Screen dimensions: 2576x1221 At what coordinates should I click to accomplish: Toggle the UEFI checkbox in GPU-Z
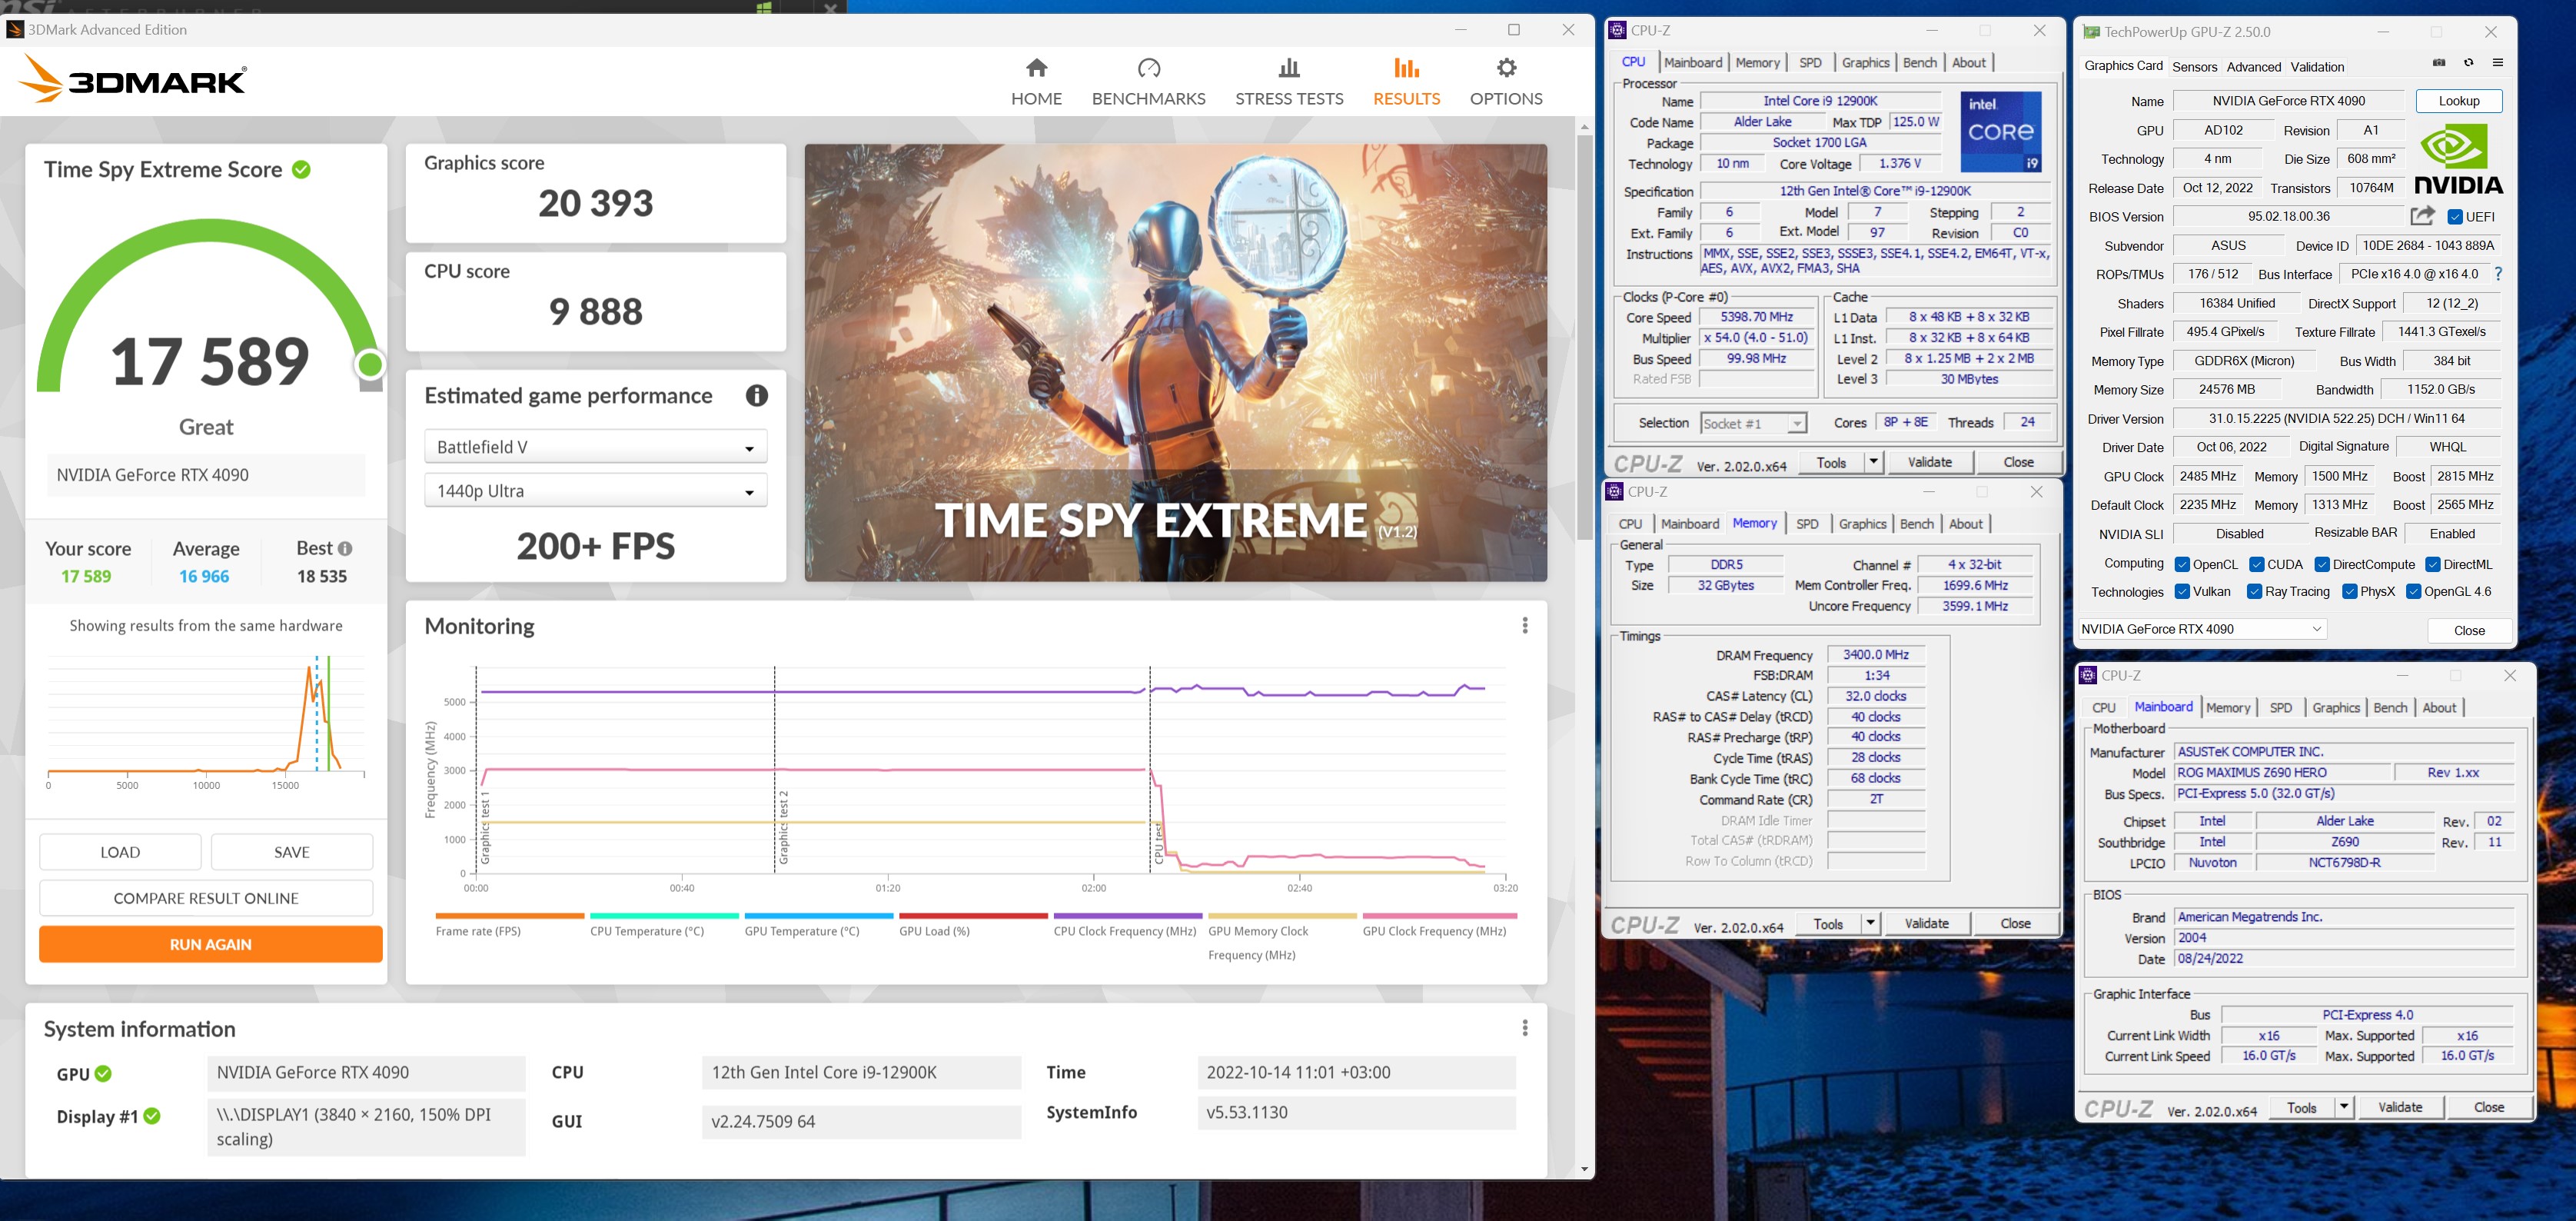click(2454, 217)
